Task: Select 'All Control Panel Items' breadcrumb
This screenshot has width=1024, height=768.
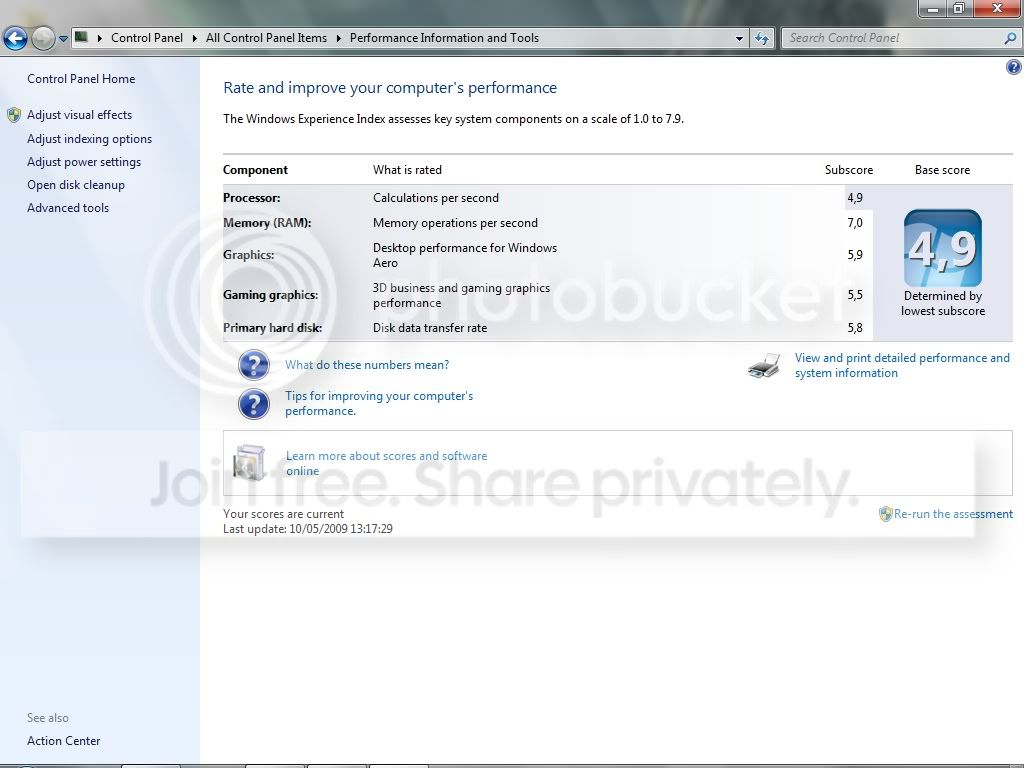Action: pos(266,38)
